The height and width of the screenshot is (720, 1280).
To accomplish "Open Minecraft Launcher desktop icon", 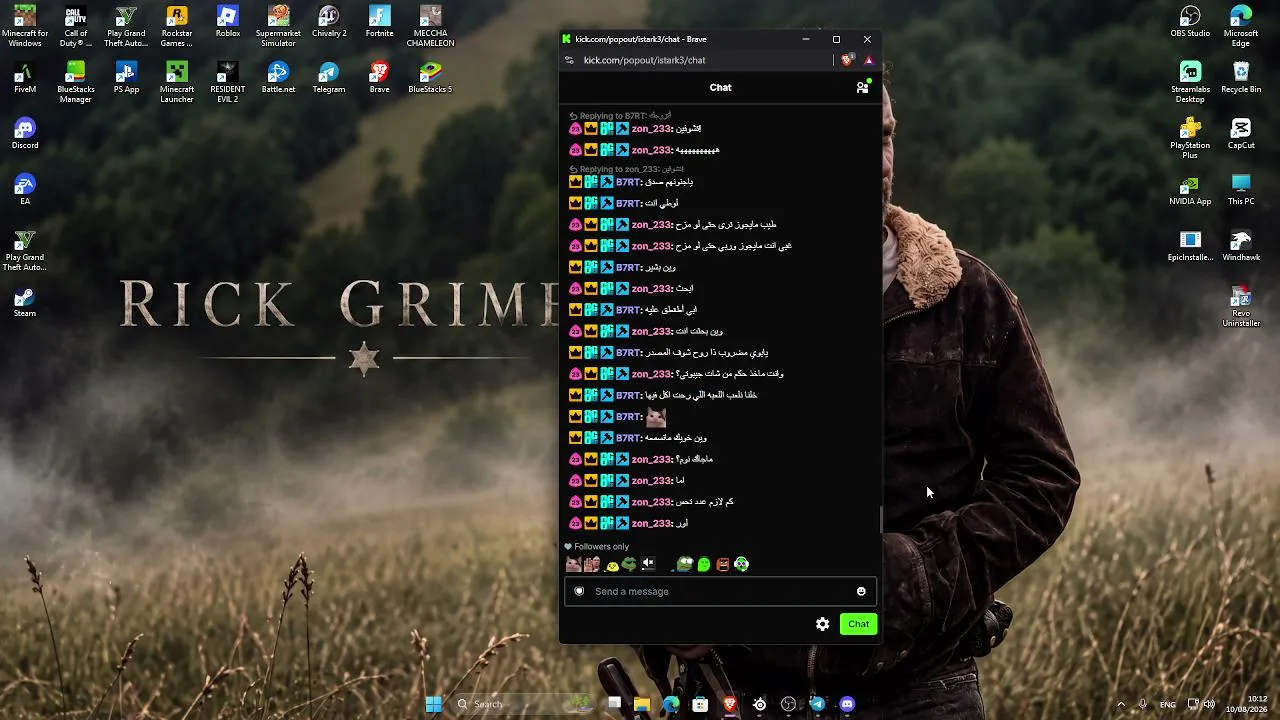I will pyautogui.click(x=177, y=82).
